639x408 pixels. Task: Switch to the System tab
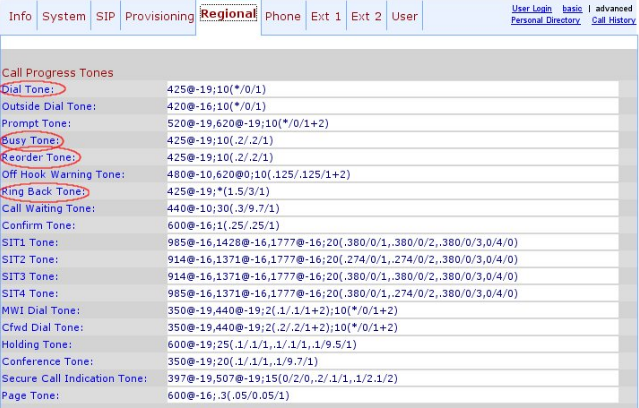(64, 16)
